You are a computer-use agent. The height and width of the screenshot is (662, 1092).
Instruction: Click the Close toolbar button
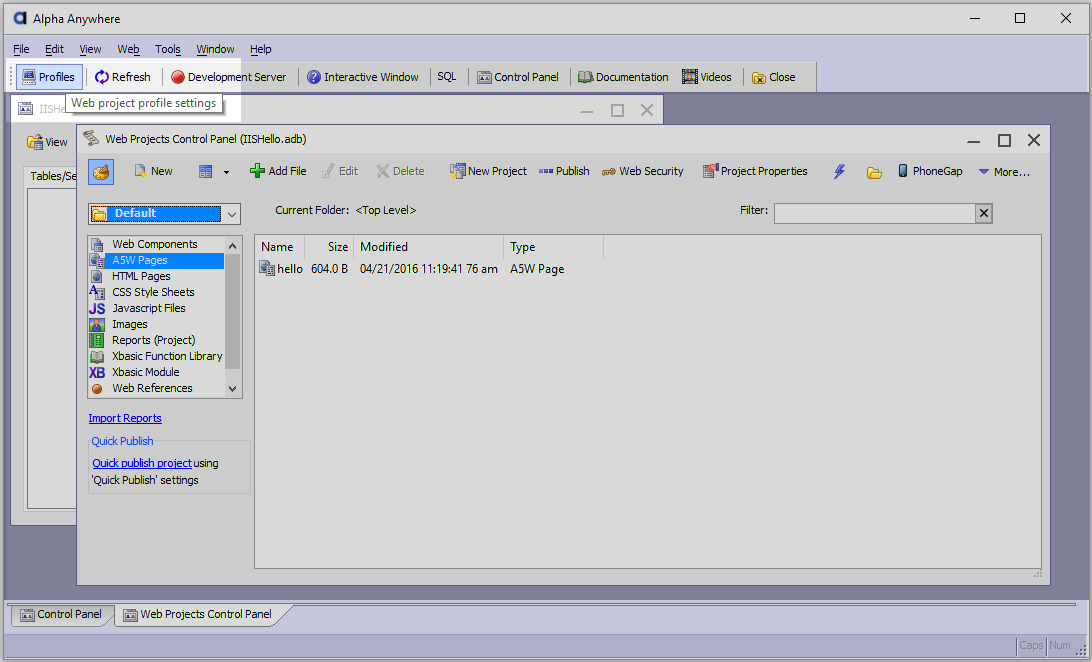pos(773,77)
